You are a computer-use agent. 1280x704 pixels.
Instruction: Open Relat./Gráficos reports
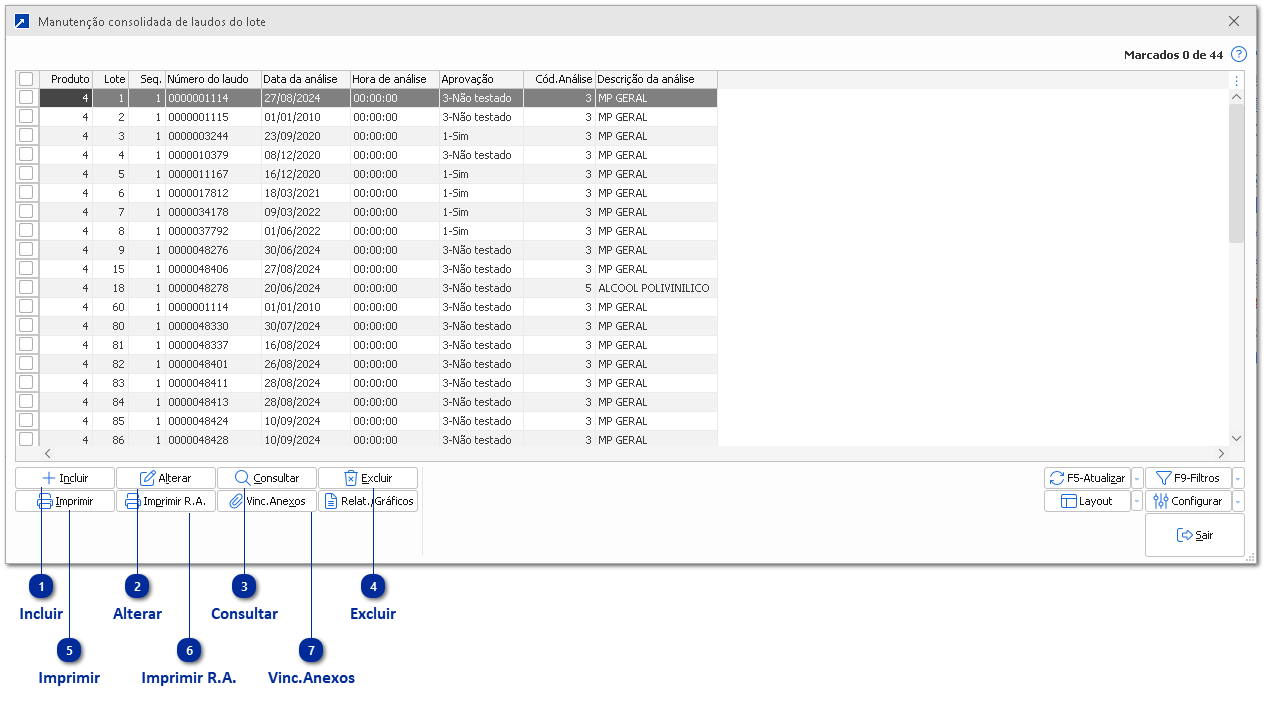coord(368,501)
